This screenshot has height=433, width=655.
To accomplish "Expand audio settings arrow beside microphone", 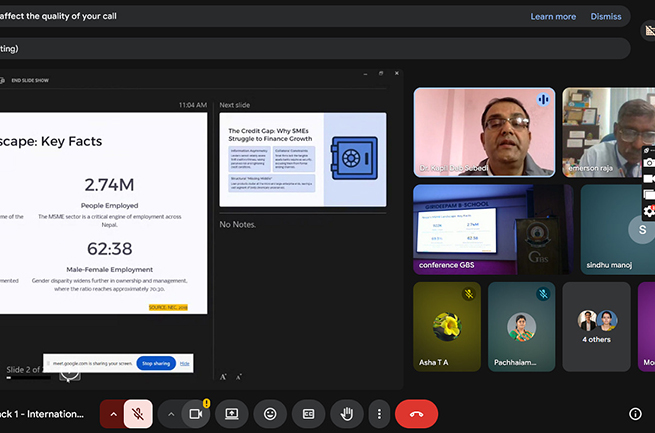I will [x=113, y=413].
